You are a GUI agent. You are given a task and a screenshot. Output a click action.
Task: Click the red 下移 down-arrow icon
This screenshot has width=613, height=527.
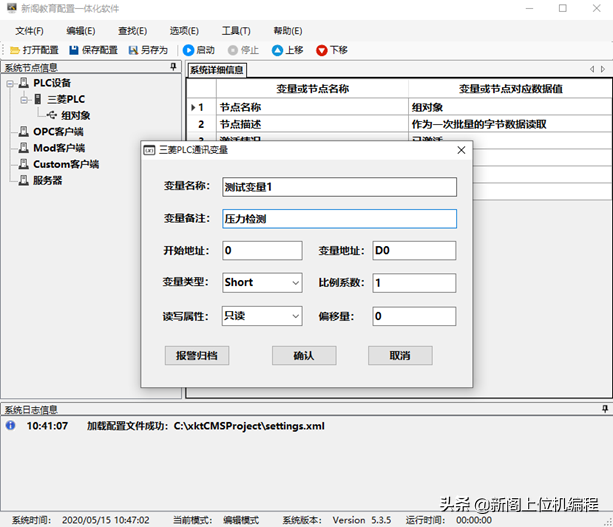tap(322, 50)
